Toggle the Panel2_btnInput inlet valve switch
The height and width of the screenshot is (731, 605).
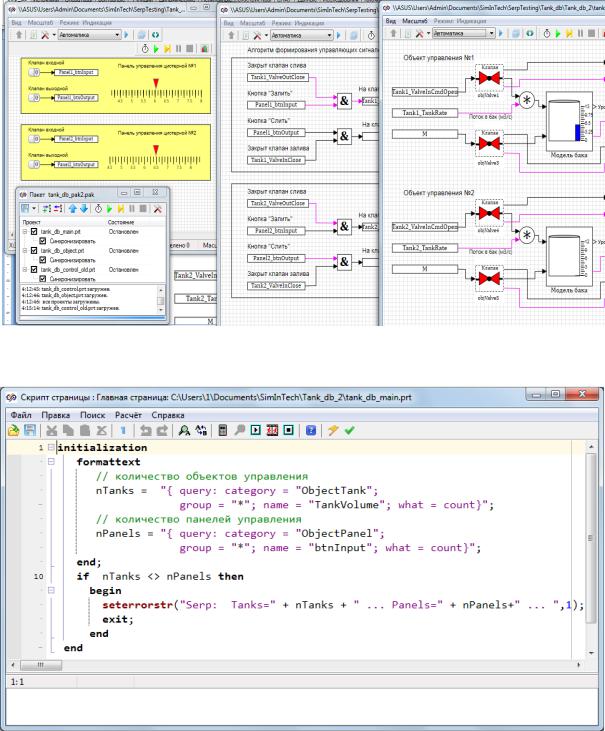pyautogui.click(x=34, y=139)
